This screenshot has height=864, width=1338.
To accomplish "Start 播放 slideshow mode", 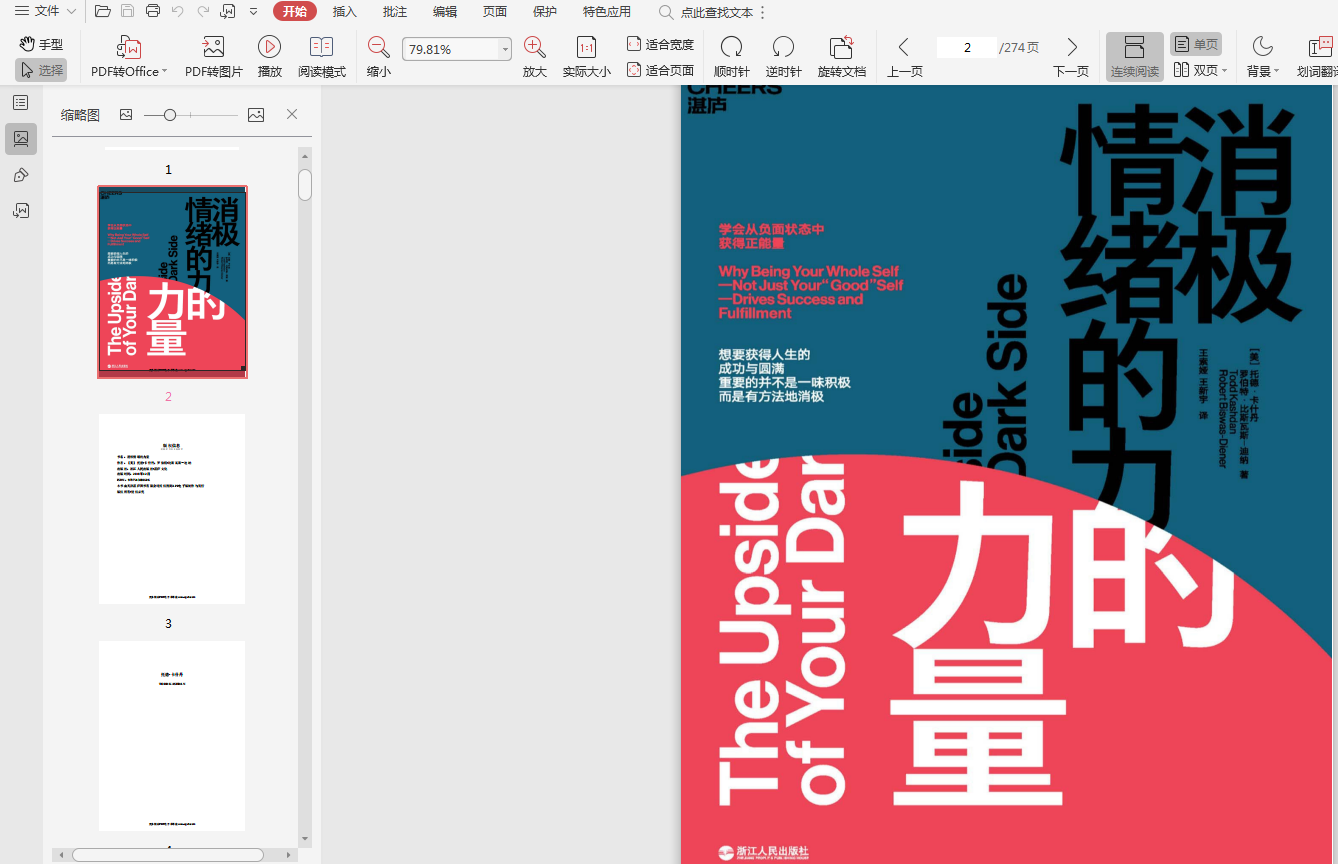I will [x=269, y=57].
